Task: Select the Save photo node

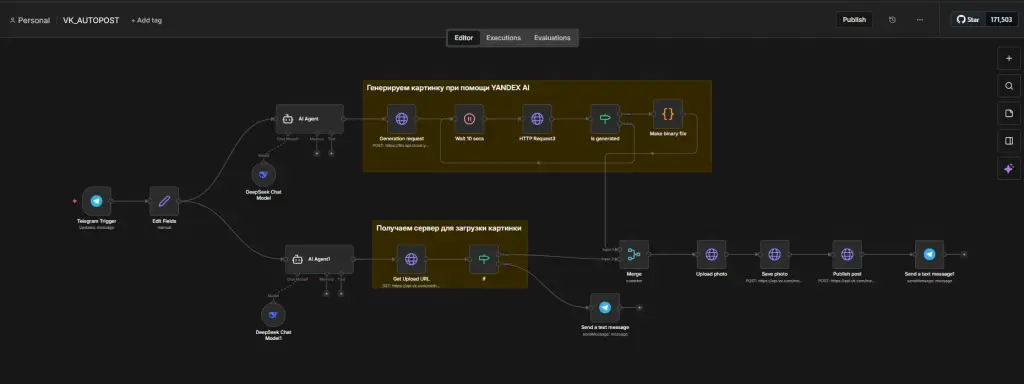Action: point(775,255)
